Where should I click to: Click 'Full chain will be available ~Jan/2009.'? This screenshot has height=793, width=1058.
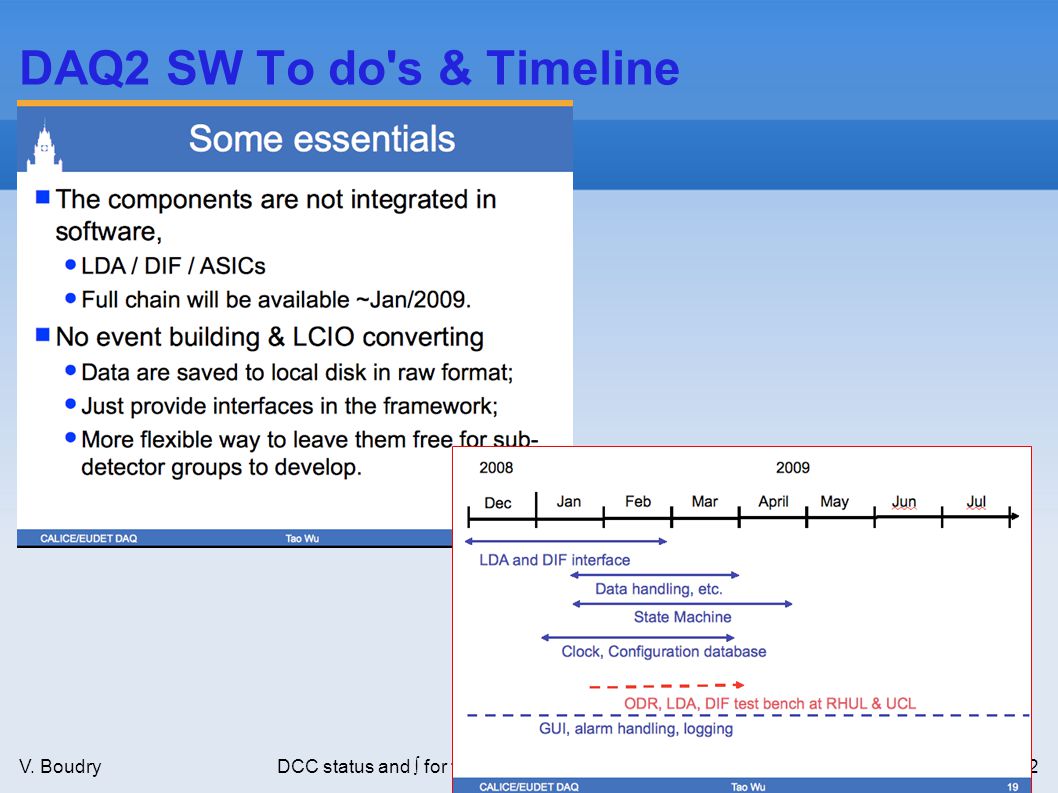(x=276, y=300)
